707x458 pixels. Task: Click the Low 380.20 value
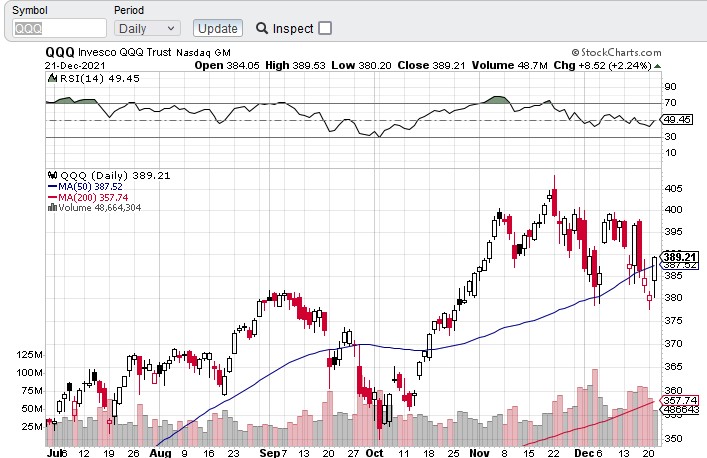[361, 65]
